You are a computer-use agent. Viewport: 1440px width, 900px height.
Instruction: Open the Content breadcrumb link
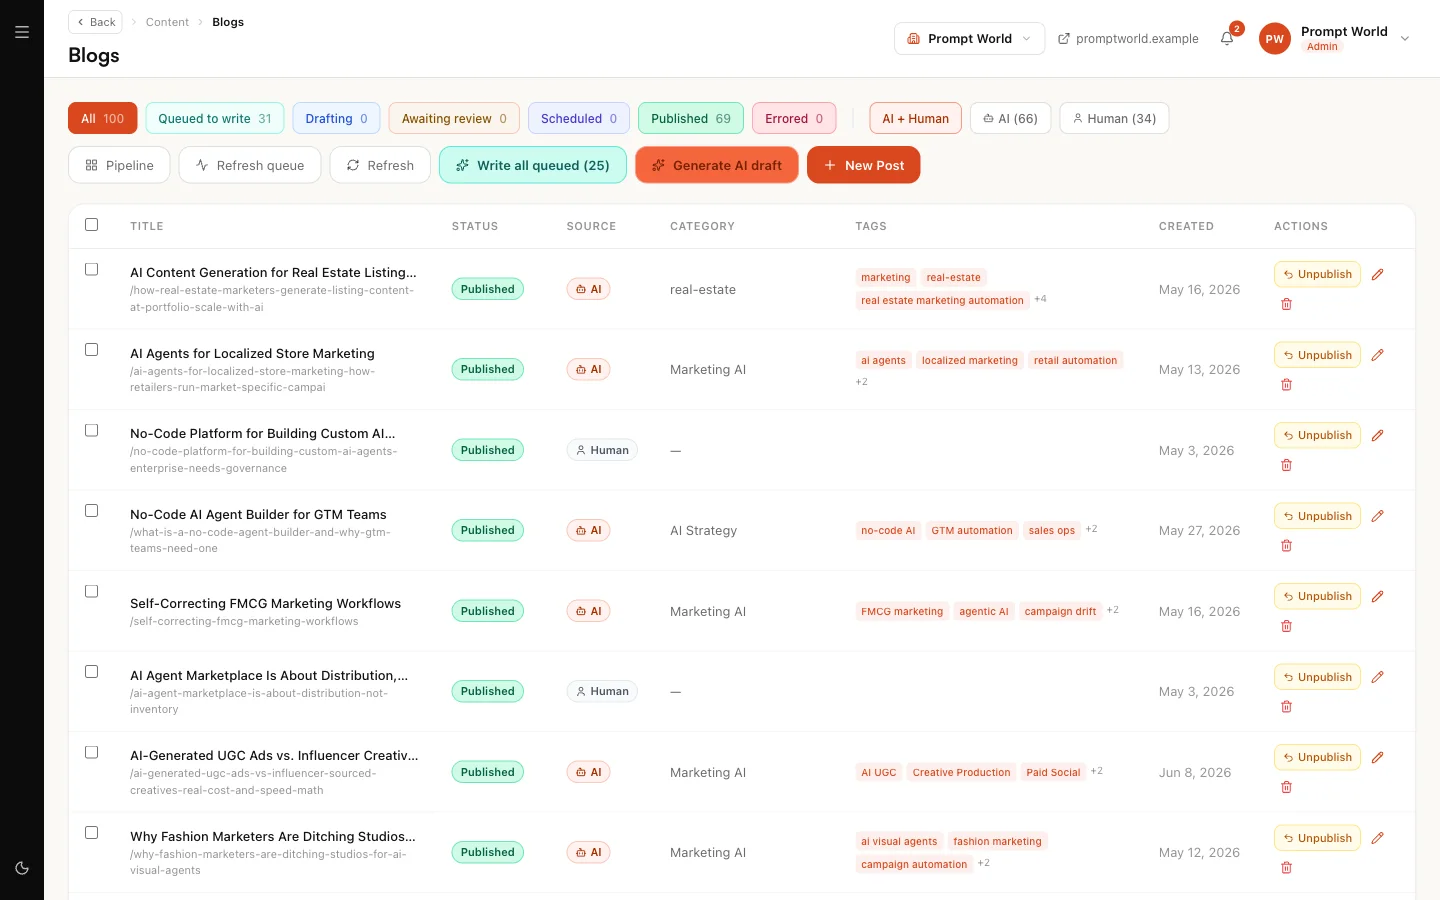tap(167, 22)
